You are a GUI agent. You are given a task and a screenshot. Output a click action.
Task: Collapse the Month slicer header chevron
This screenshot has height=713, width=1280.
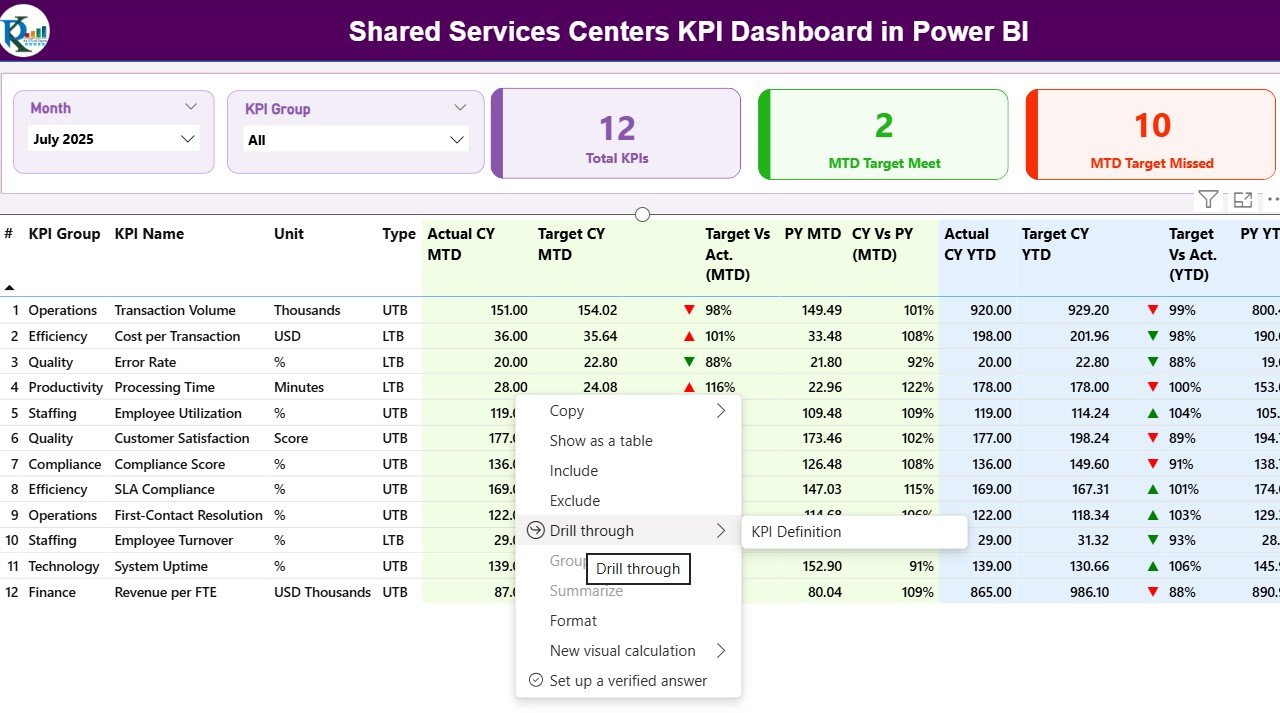pos(191,107)
